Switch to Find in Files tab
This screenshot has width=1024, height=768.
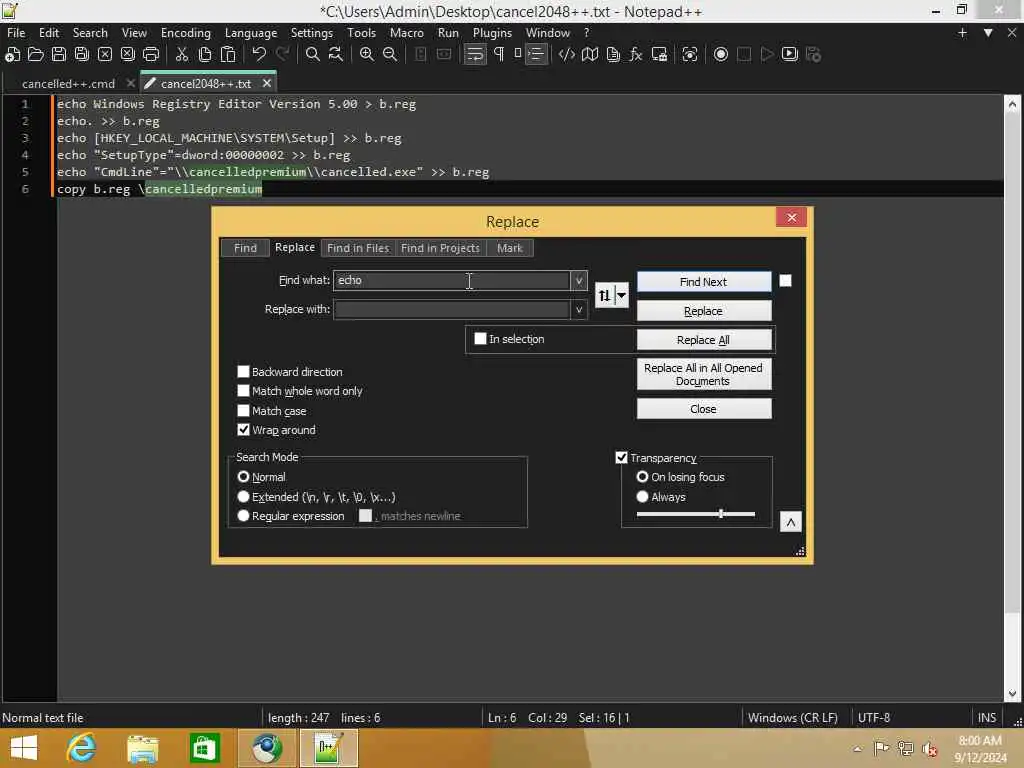point(358,248)
